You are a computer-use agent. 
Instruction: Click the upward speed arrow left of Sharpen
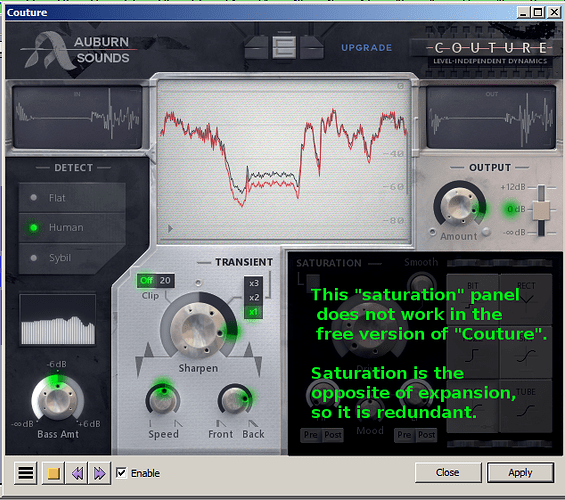[x=148, y=350]
